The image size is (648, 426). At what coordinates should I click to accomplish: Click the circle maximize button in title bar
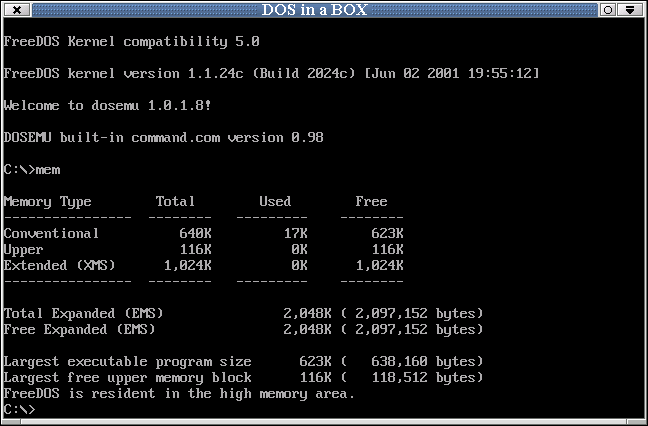[608, 10]
